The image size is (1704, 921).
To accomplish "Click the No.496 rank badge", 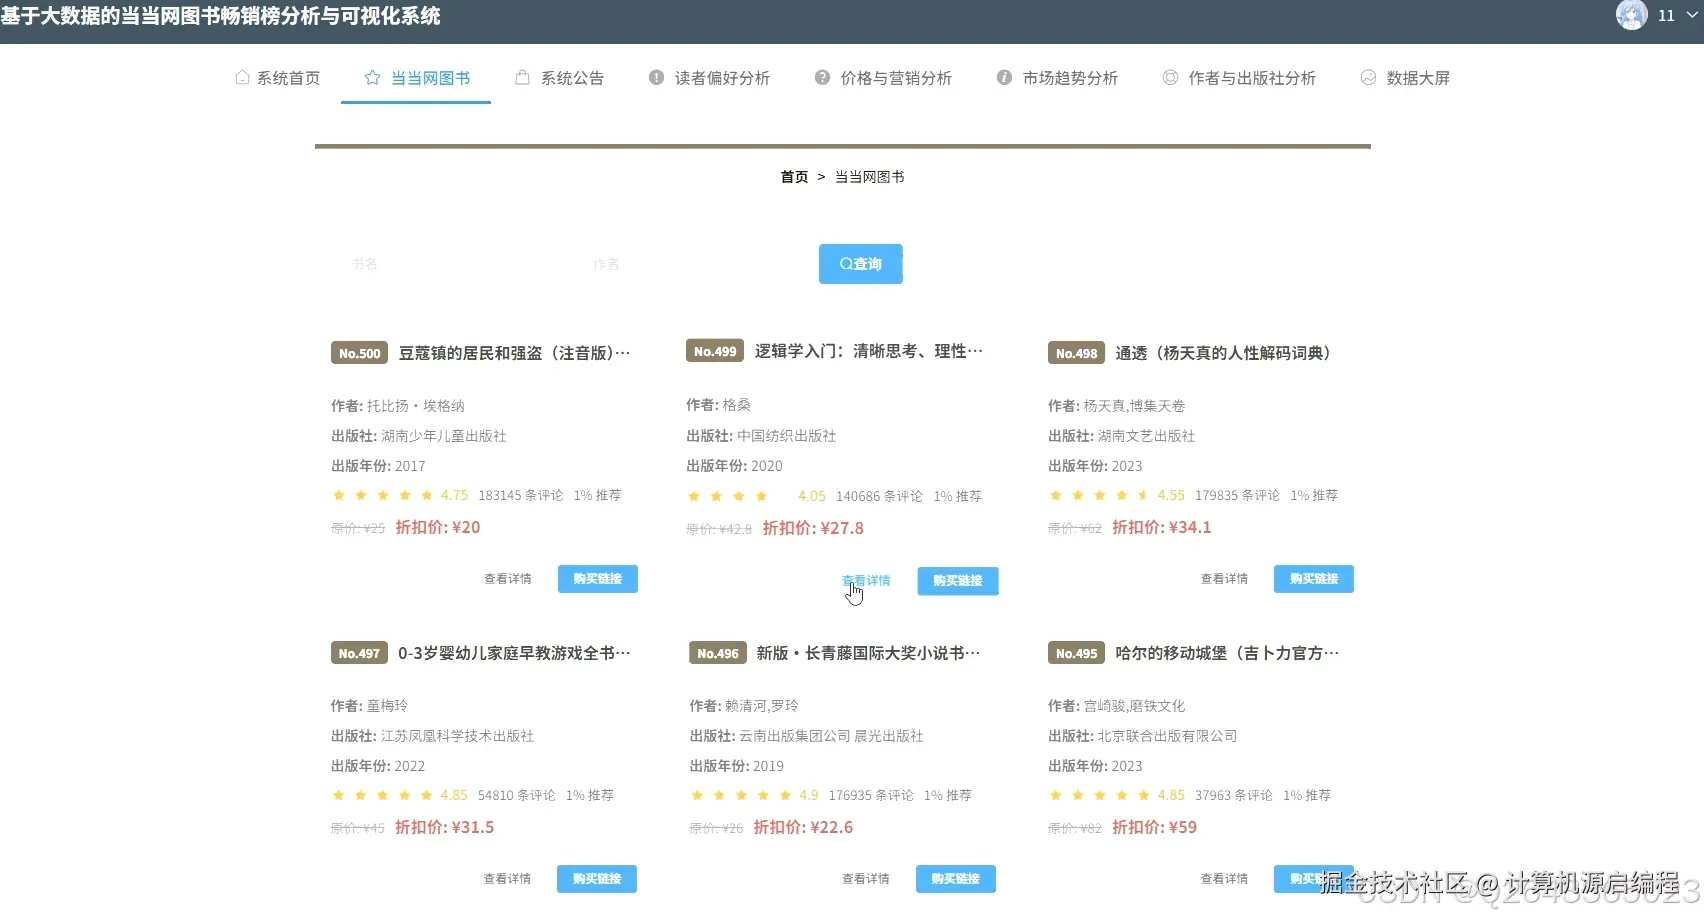I will (x=718, y=653).
